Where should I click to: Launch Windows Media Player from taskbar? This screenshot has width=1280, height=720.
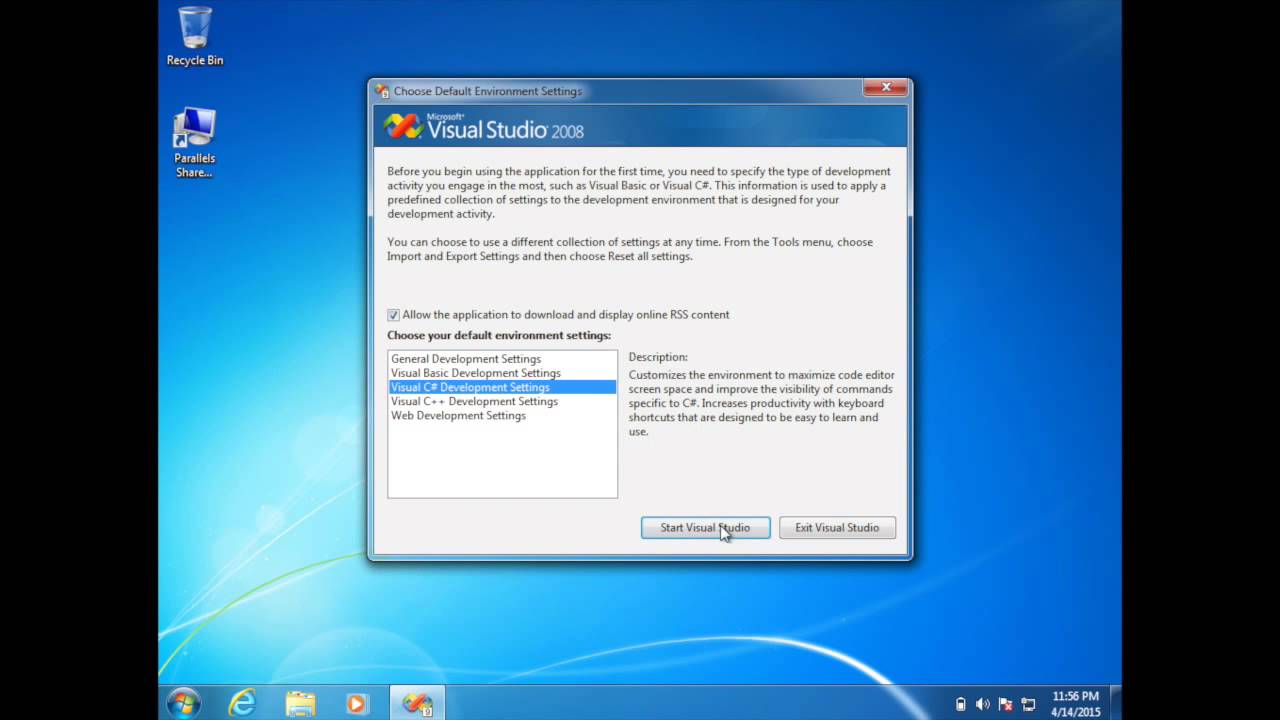click(x=357, y=703)
